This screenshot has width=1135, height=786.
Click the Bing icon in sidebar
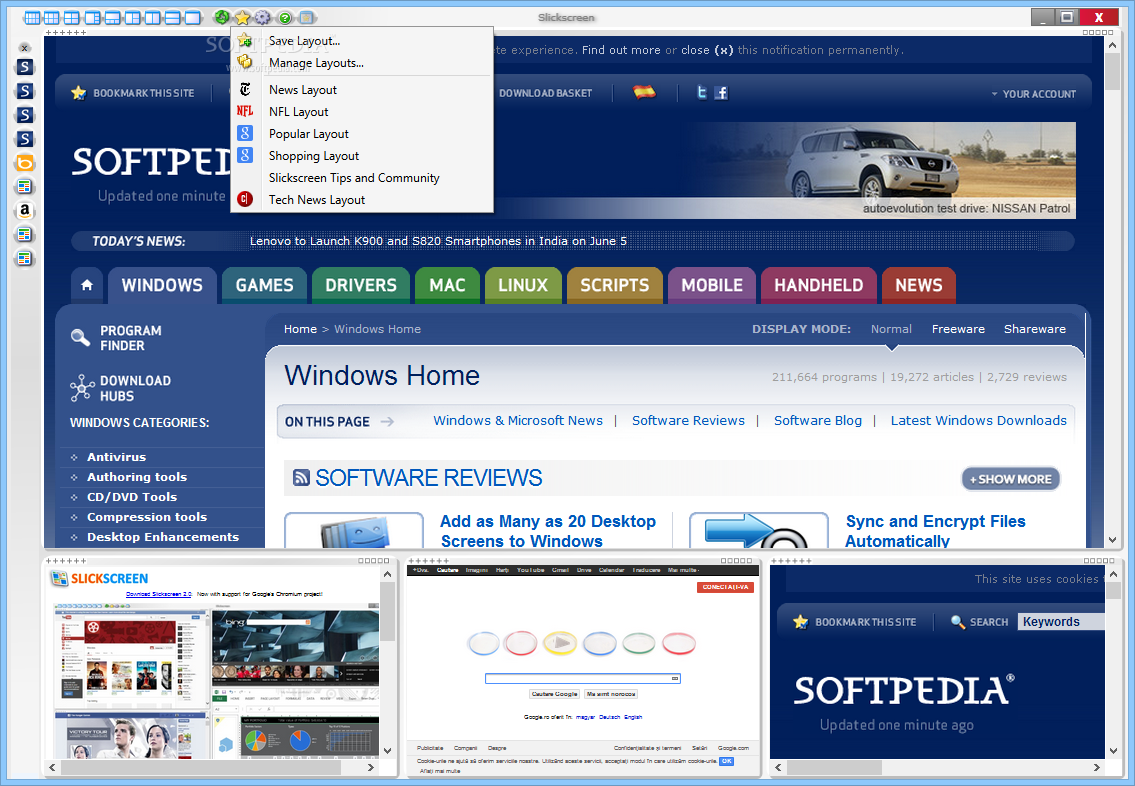(x=25, y=163)
